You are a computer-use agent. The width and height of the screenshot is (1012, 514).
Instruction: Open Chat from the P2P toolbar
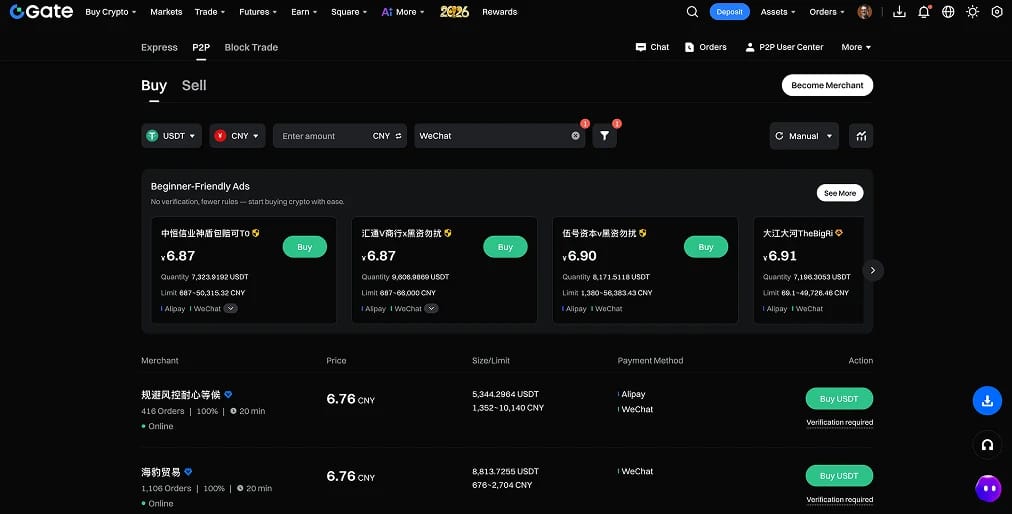click(x=652, y=47)
